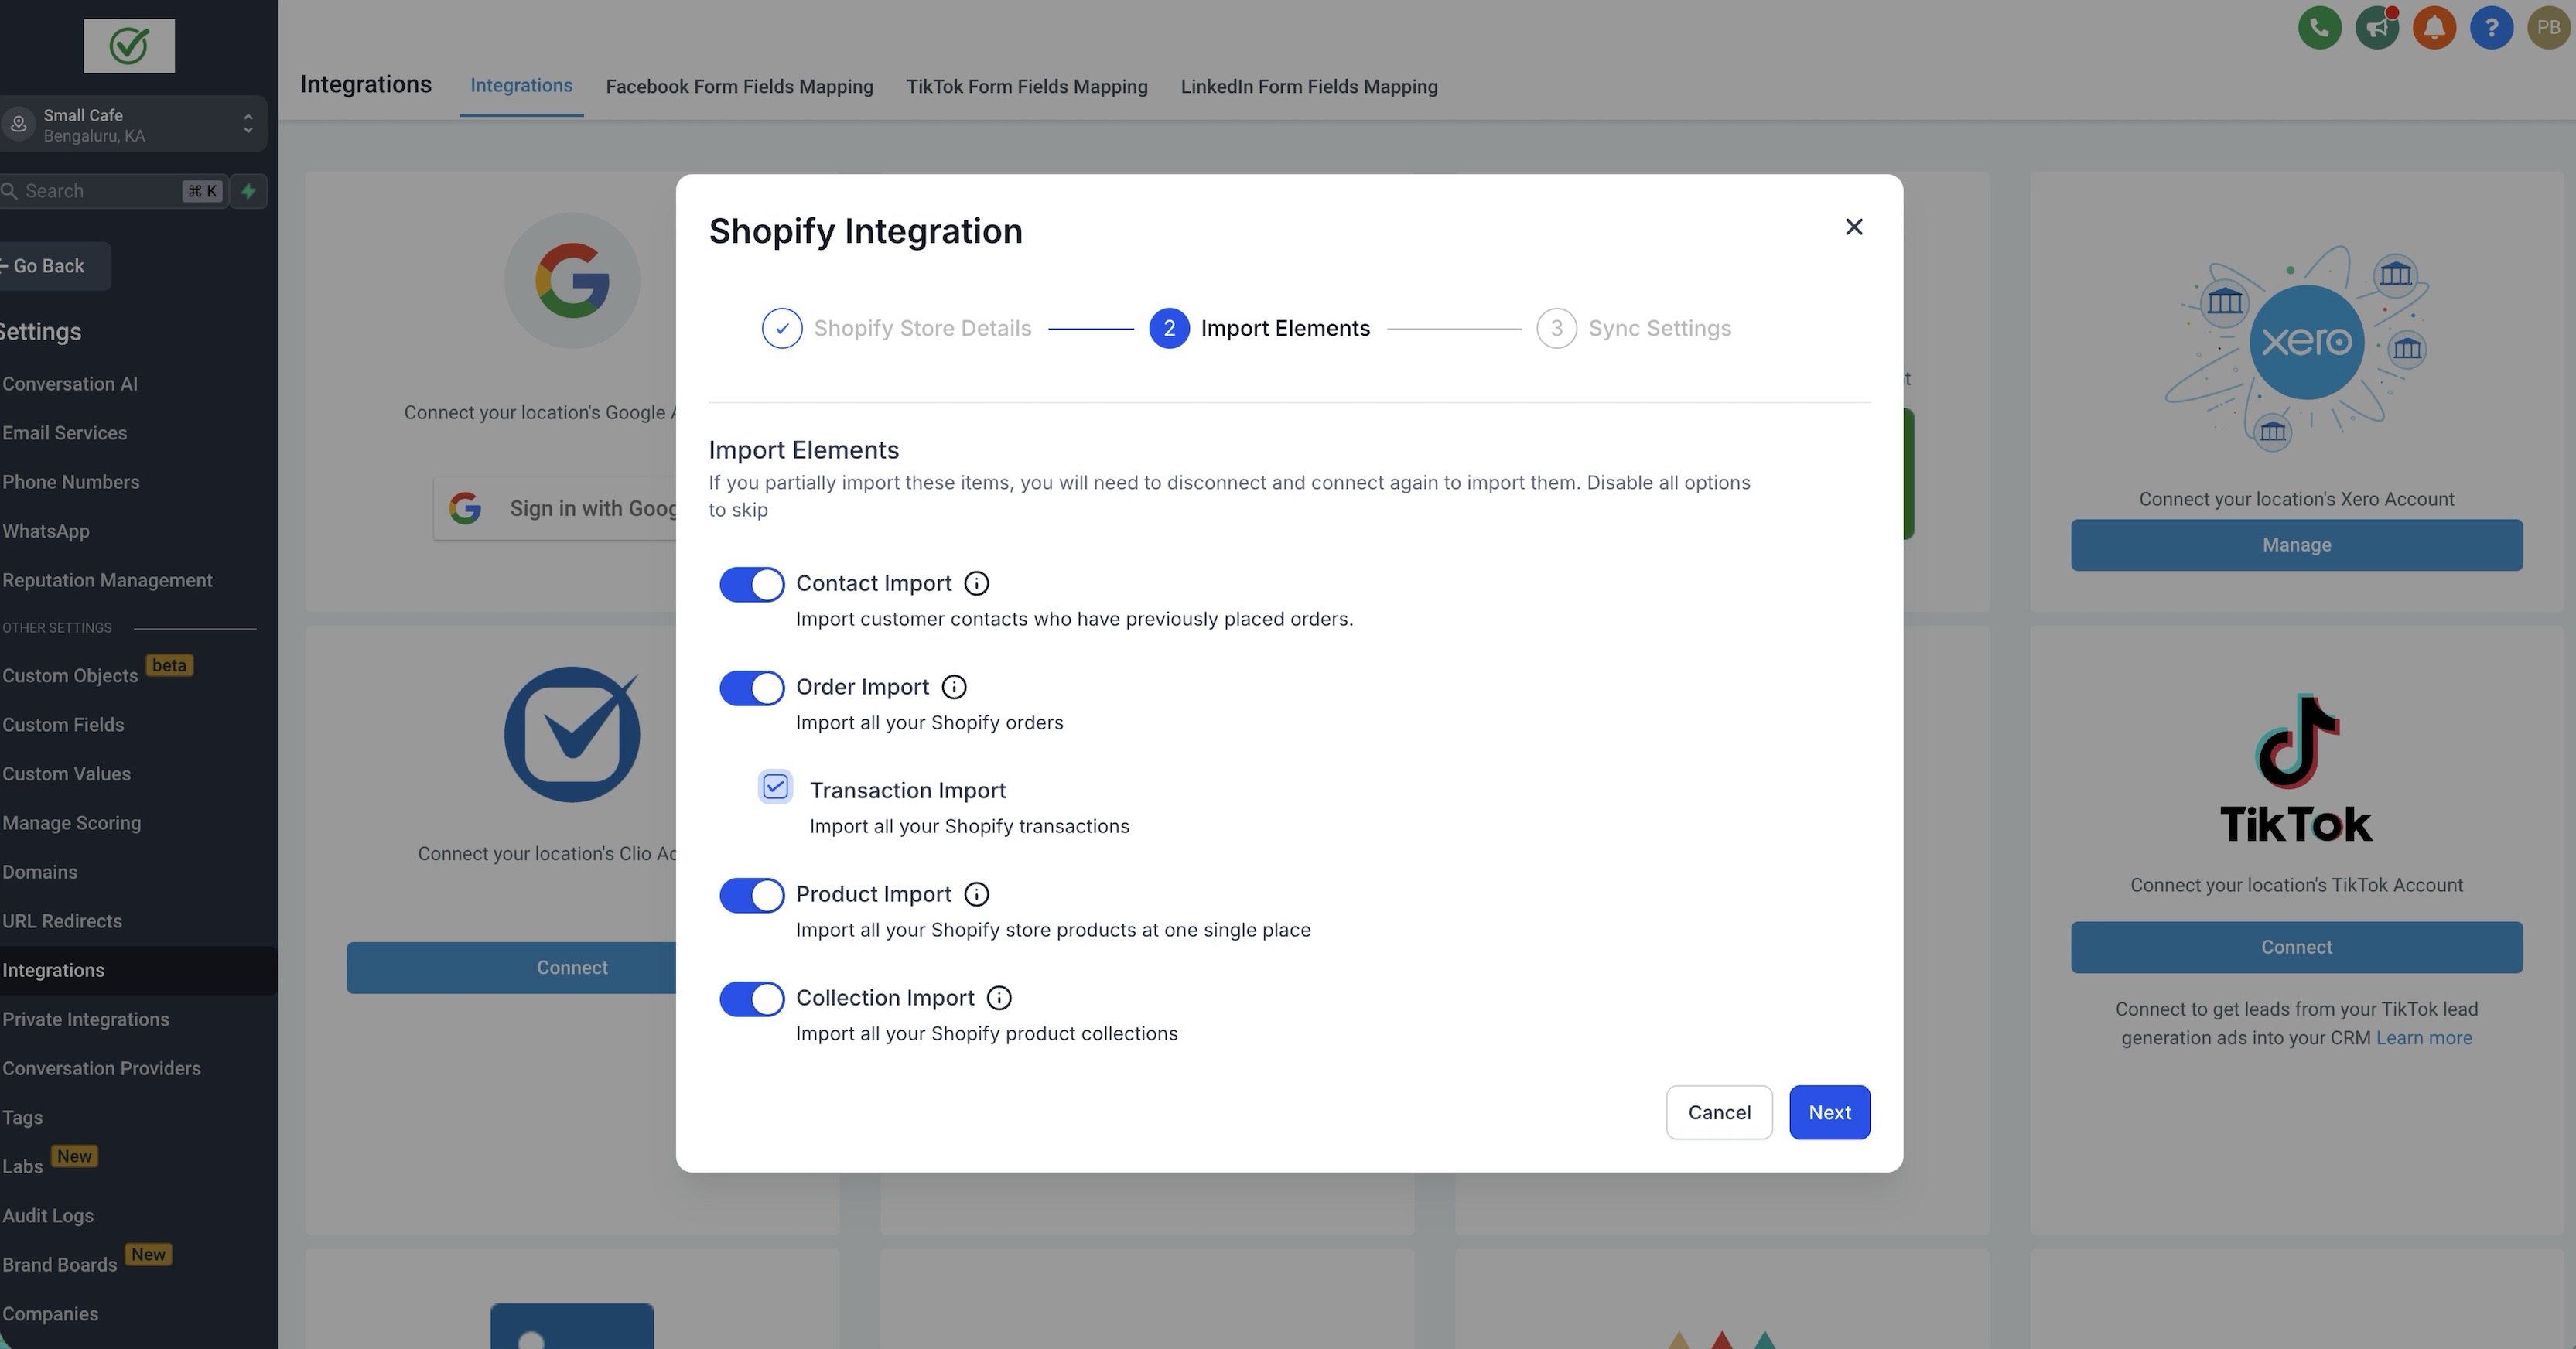Click the phone dialer icon in header
The image size is (2576, 1349).
click(2320, 27)
